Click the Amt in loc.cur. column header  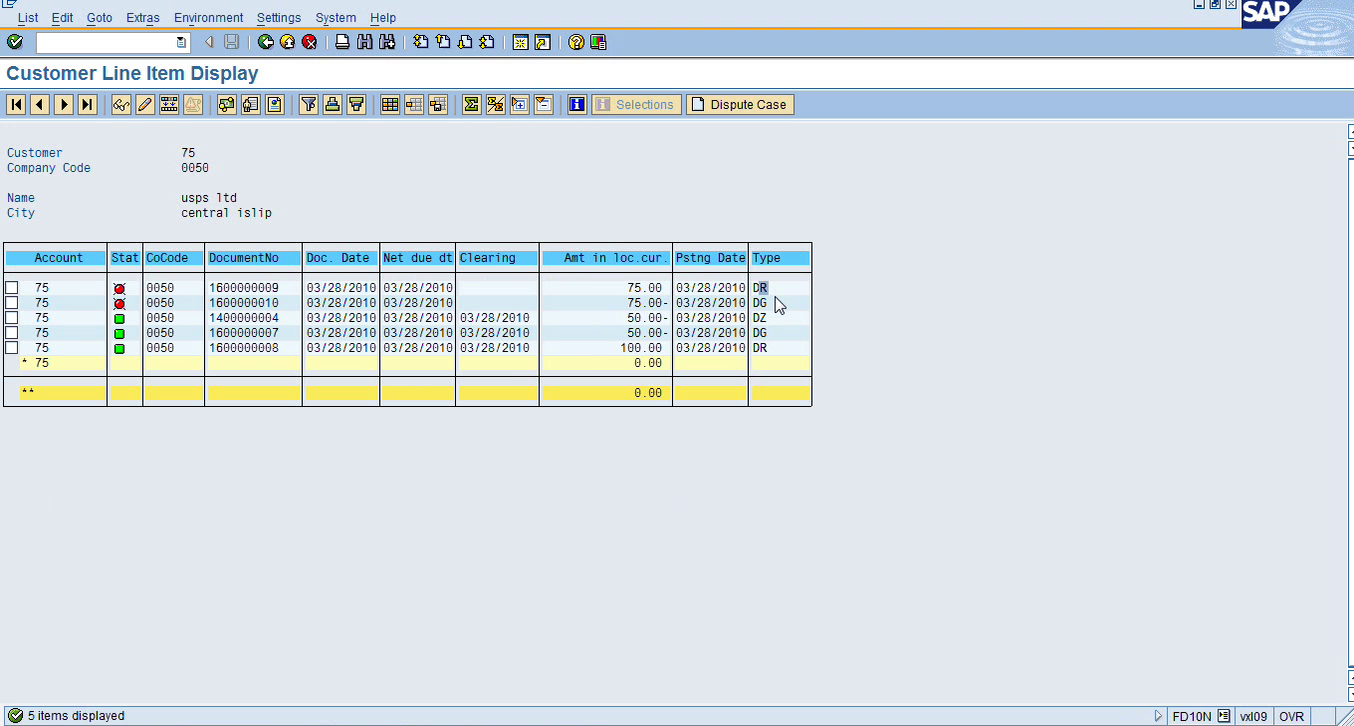(606, 258)
